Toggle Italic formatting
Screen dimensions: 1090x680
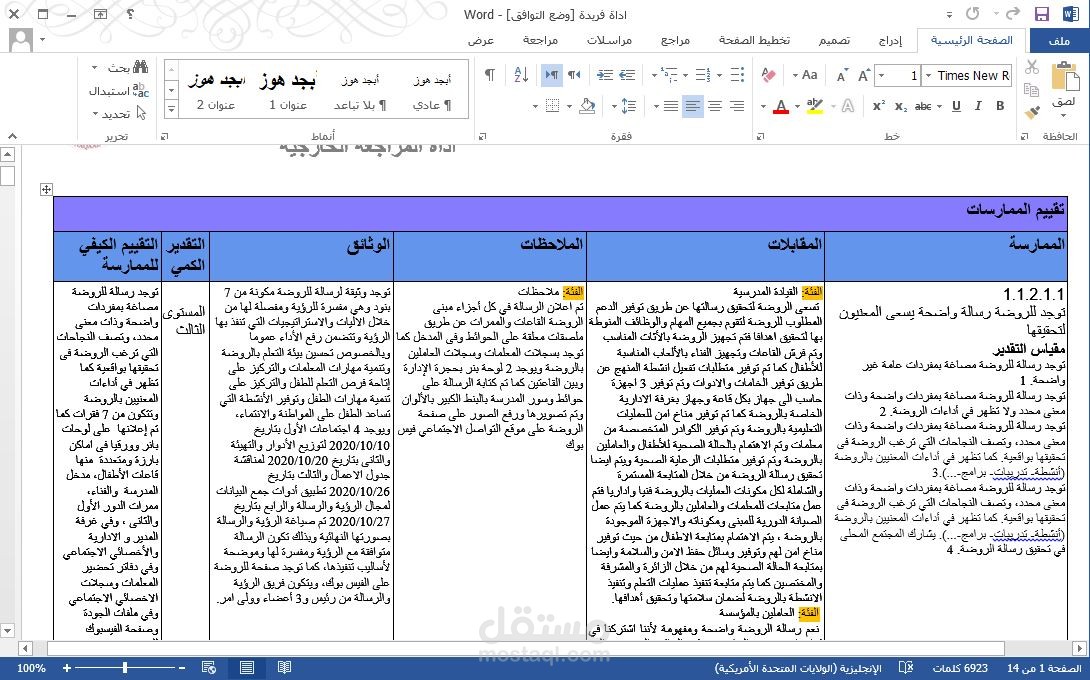(x=978, y=106)
